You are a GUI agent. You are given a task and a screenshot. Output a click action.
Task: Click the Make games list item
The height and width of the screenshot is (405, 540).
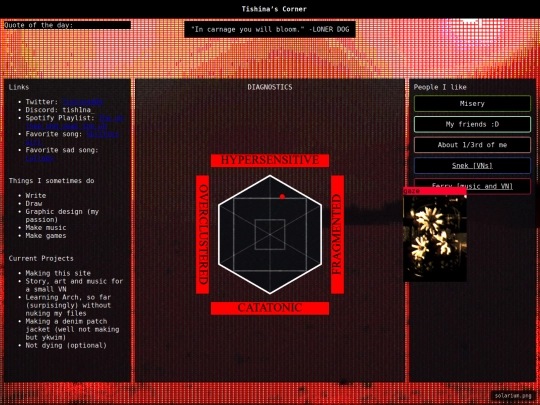46,236
